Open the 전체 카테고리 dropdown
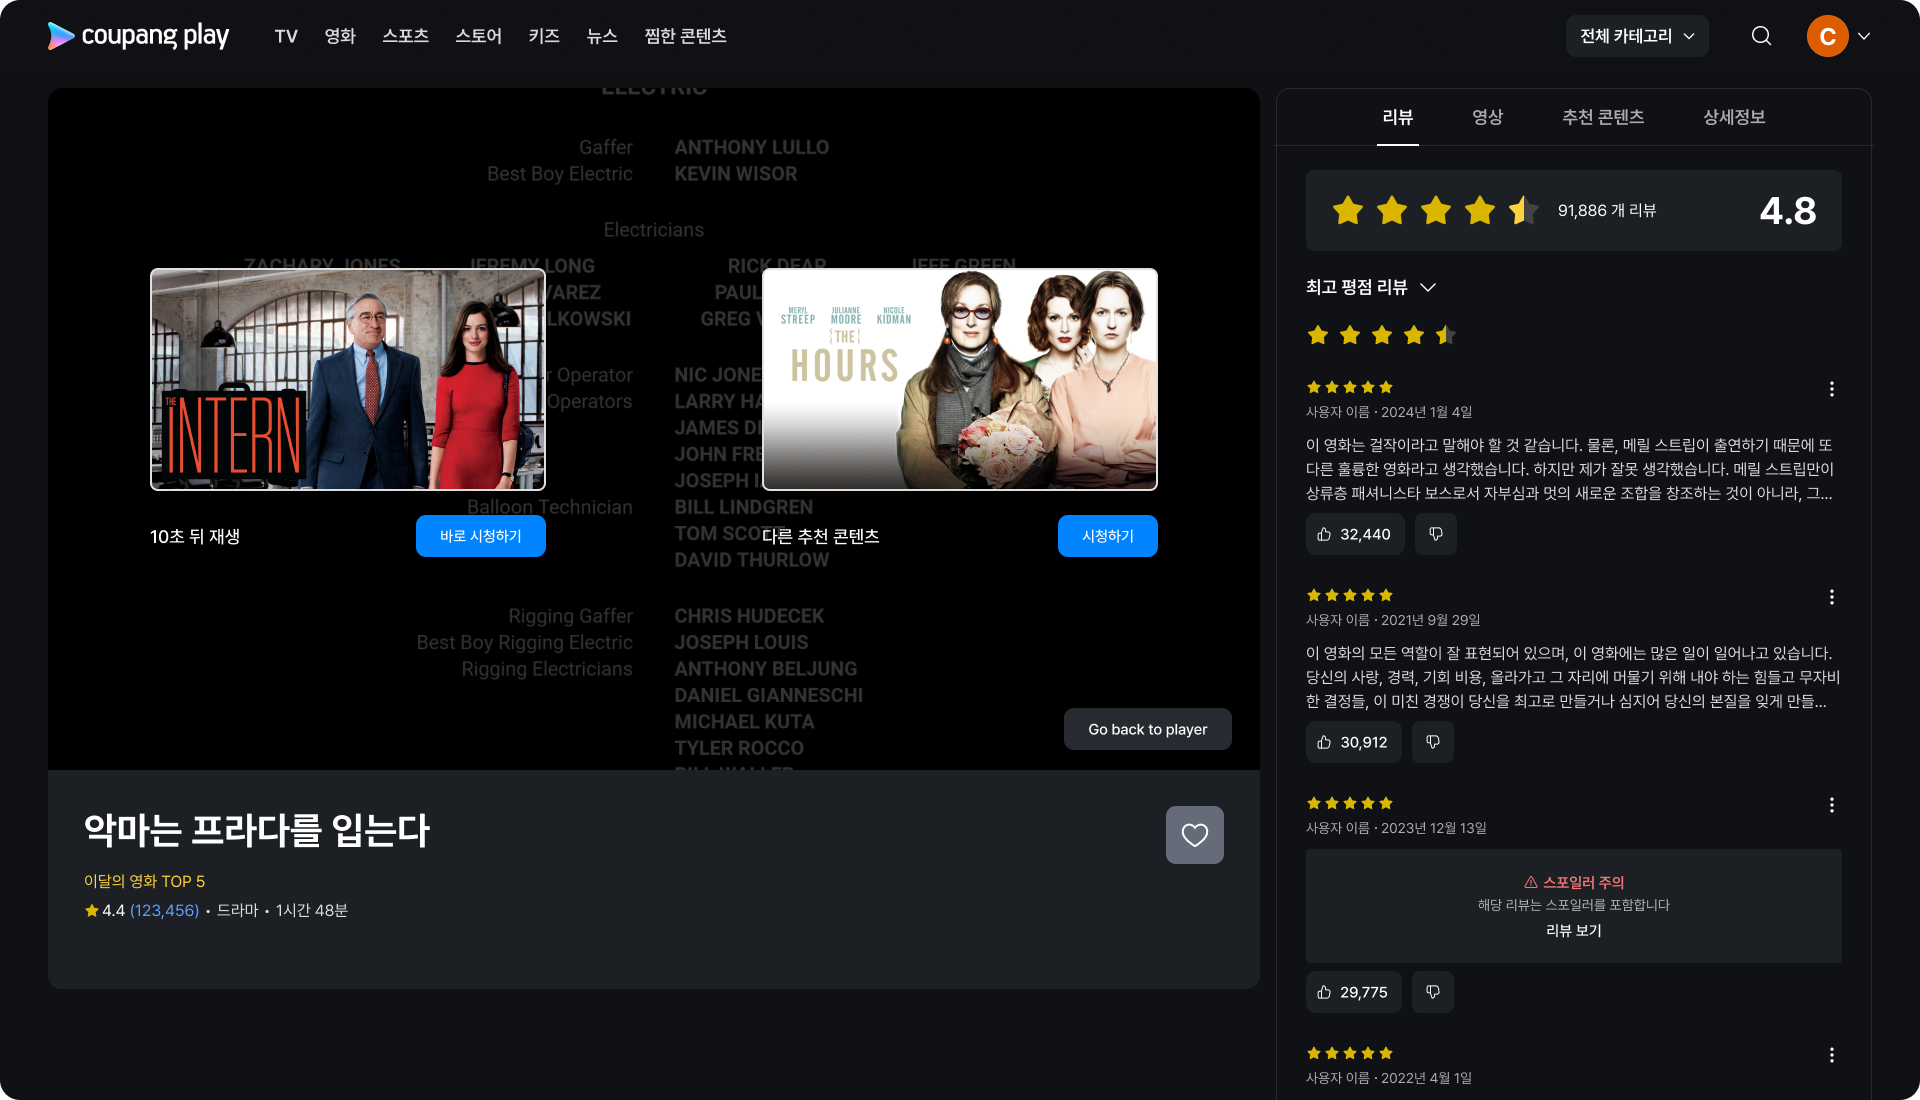The height and width of the screenshot is (1100, 1920). click(1636, 36)
